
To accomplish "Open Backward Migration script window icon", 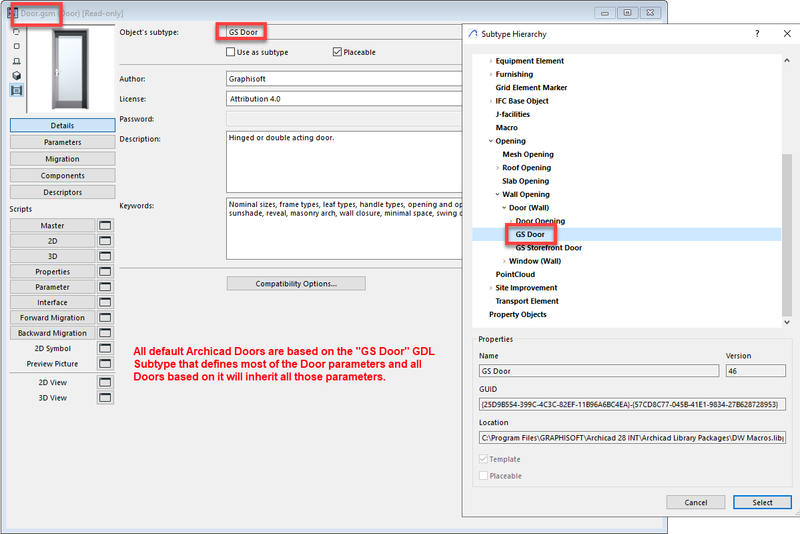I will (105, 333).
